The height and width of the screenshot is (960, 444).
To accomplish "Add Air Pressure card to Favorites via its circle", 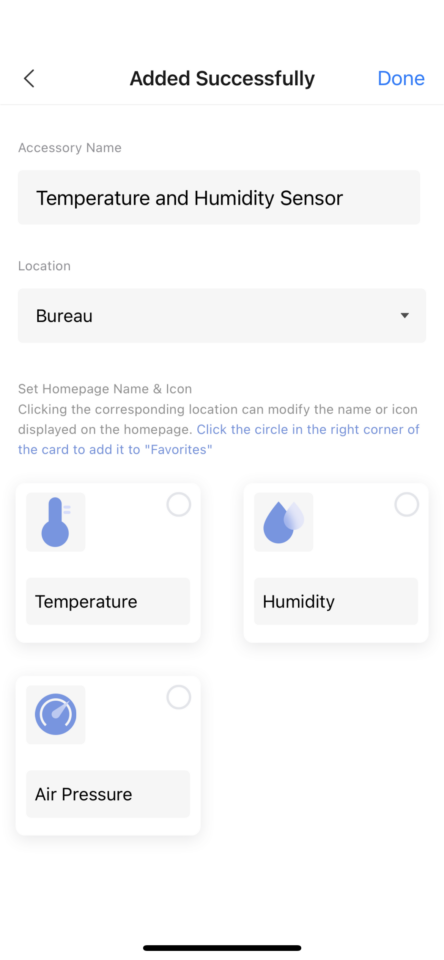I will point(179,697).
